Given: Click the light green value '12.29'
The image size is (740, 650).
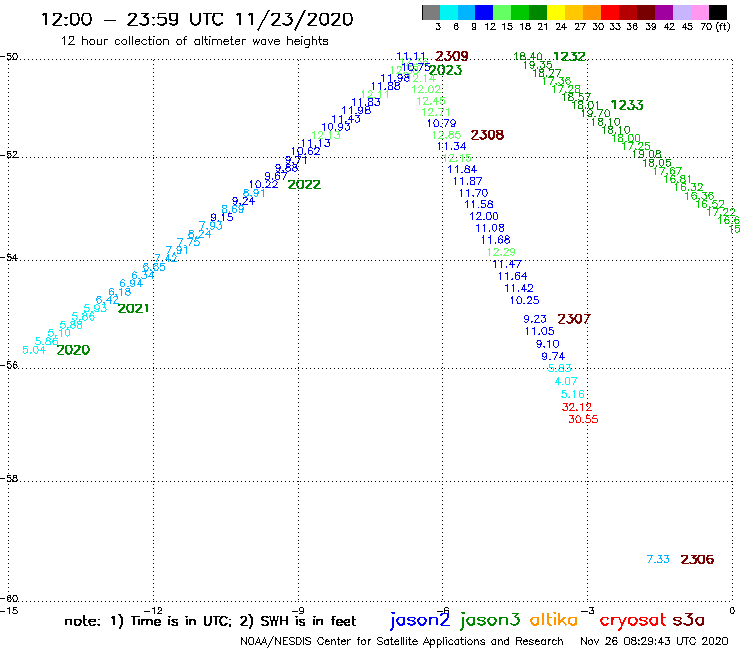Looking at the screenshot, I should (501, 252).
